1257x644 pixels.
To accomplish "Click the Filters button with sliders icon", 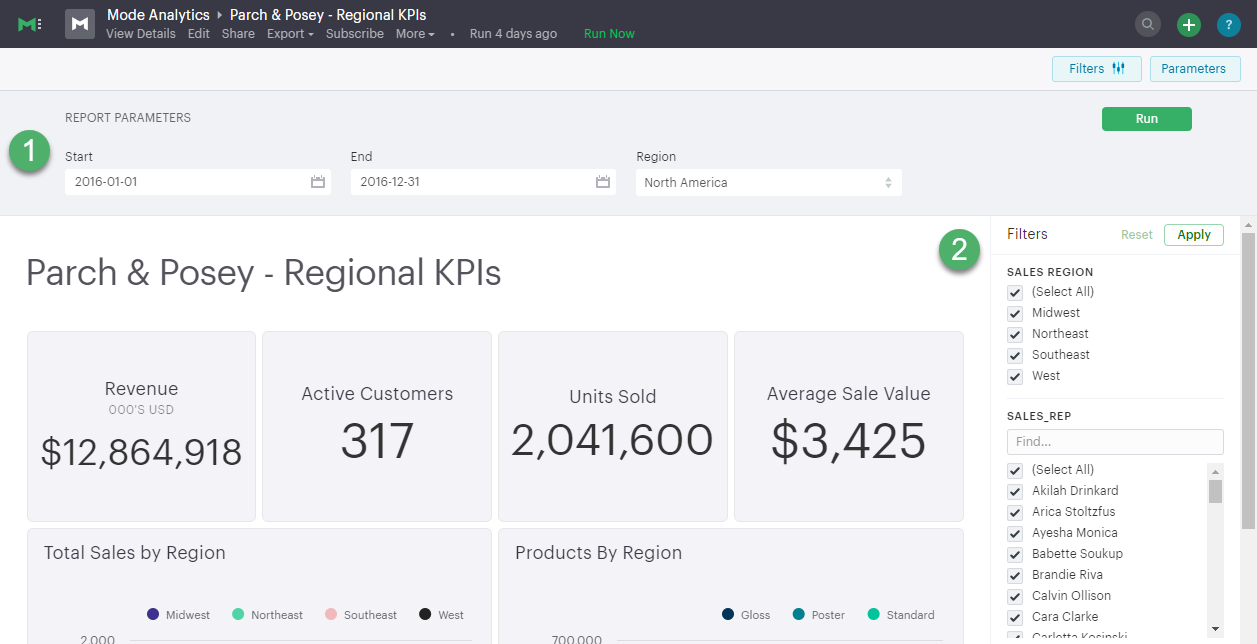I will pos(1096,69).
